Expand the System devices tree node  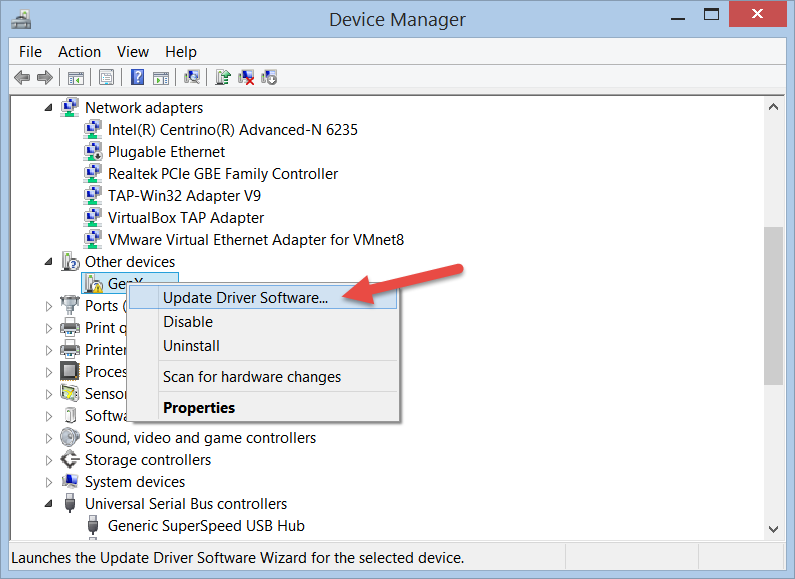pyautogui.click(x=49, y=482)
